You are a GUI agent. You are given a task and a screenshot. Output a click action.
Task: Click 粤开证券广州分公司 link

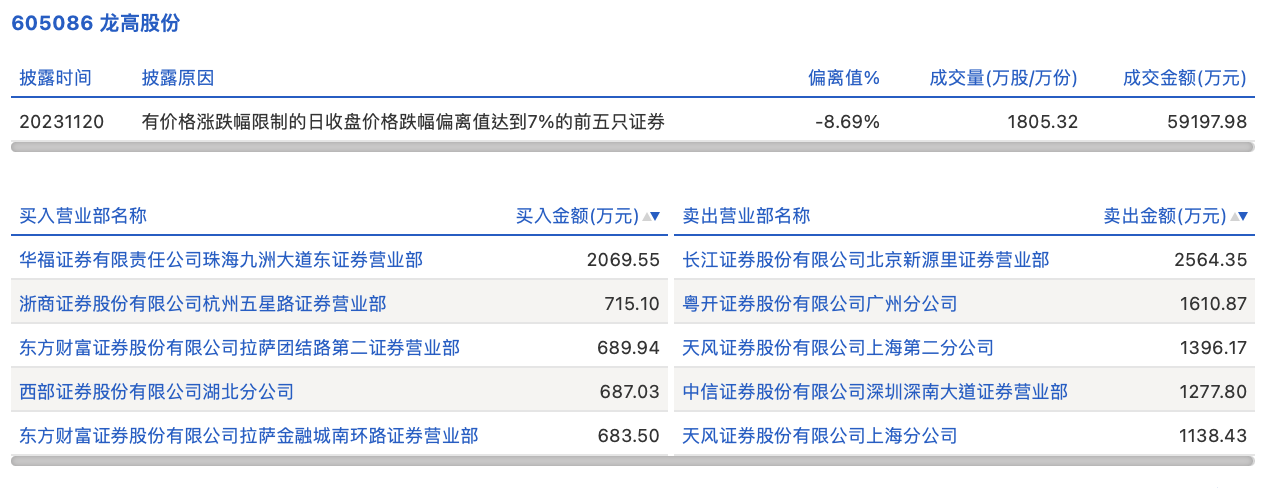pos(820,304)
